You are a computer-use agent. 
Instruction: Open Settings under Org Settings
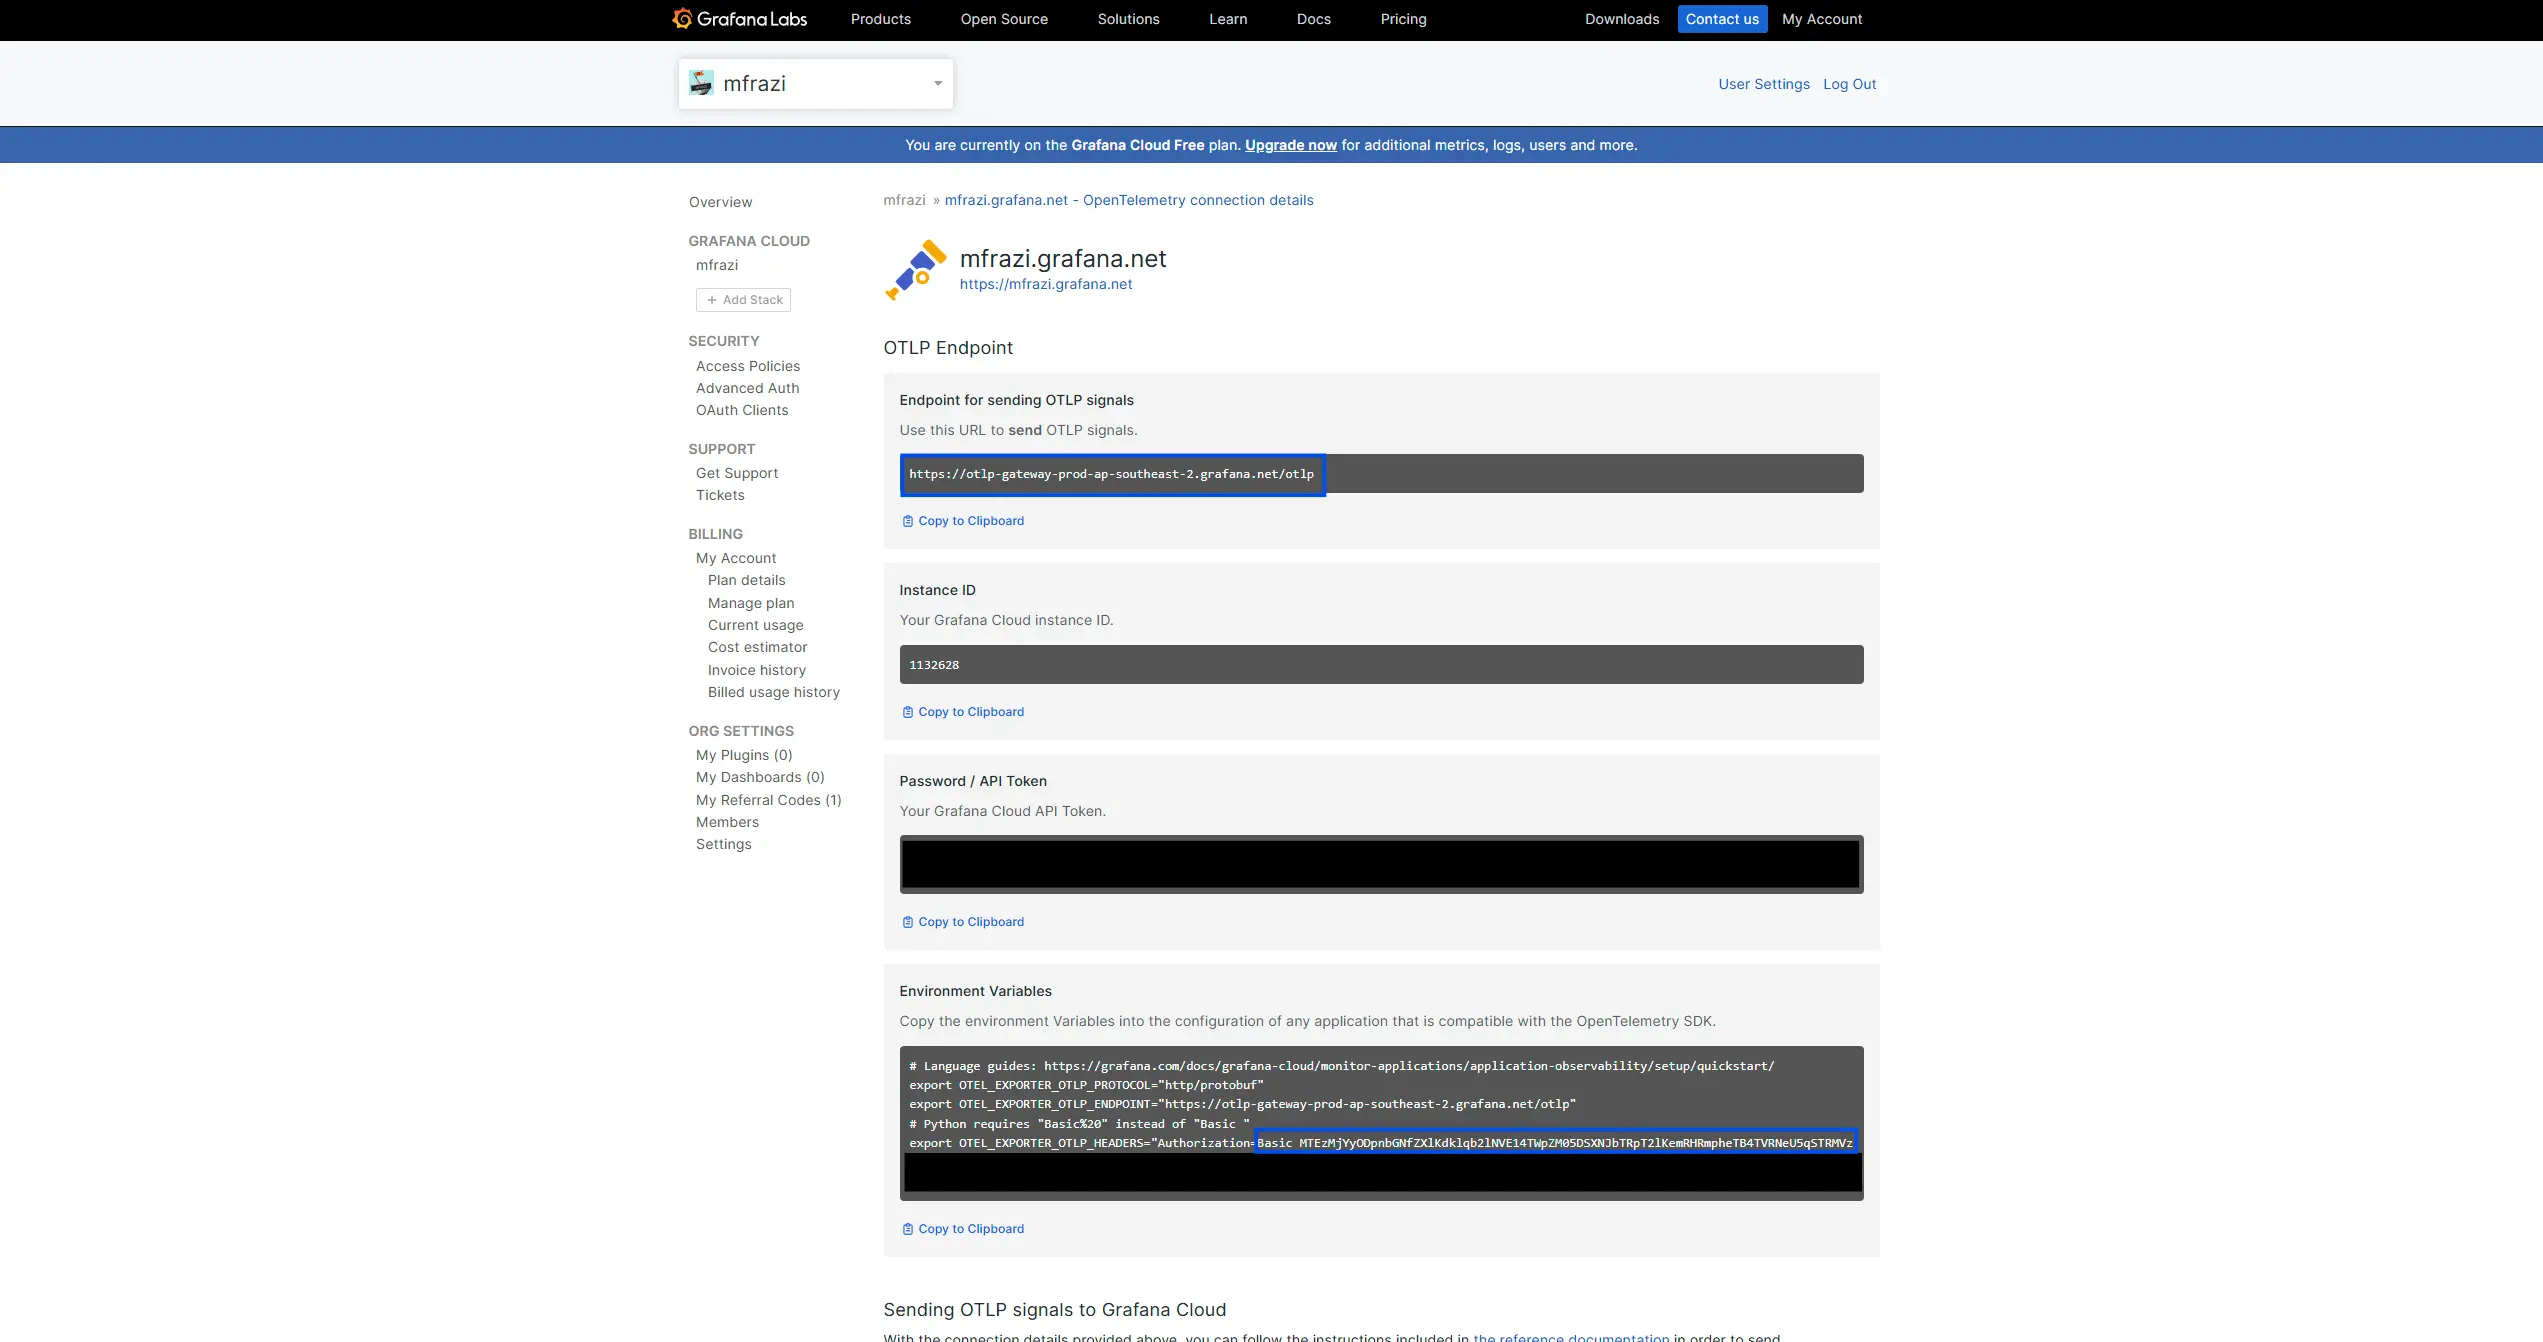[x=724, y=844]
